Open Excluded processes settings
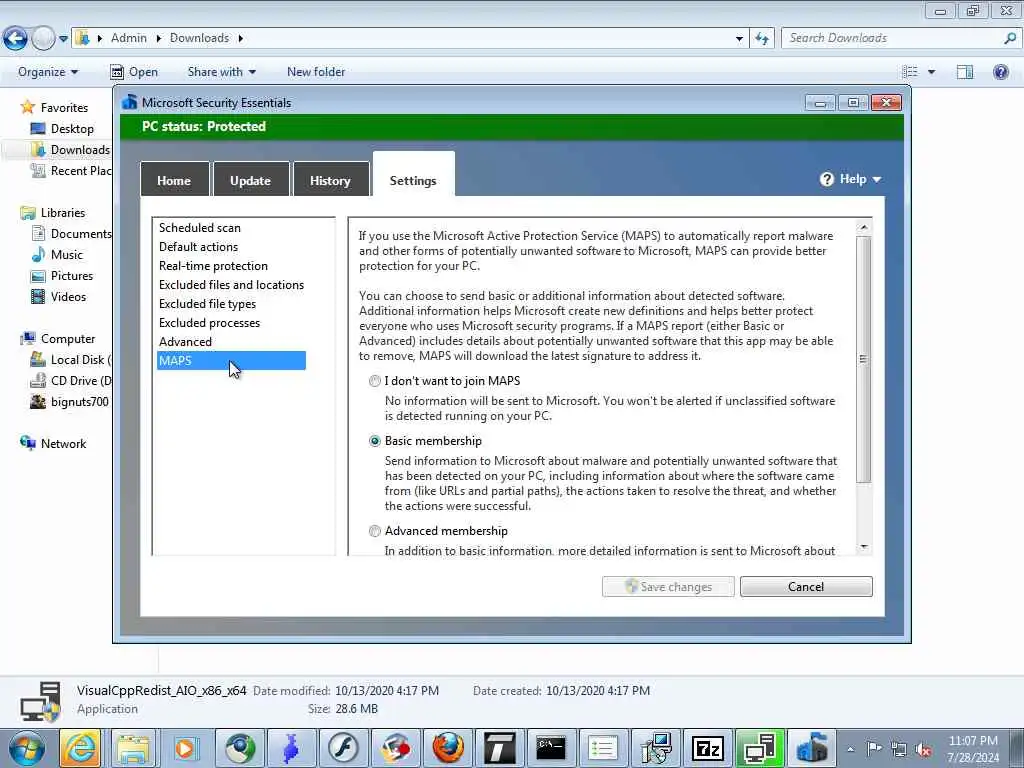This screenshot has width=1024, height=768. (210, 323)
